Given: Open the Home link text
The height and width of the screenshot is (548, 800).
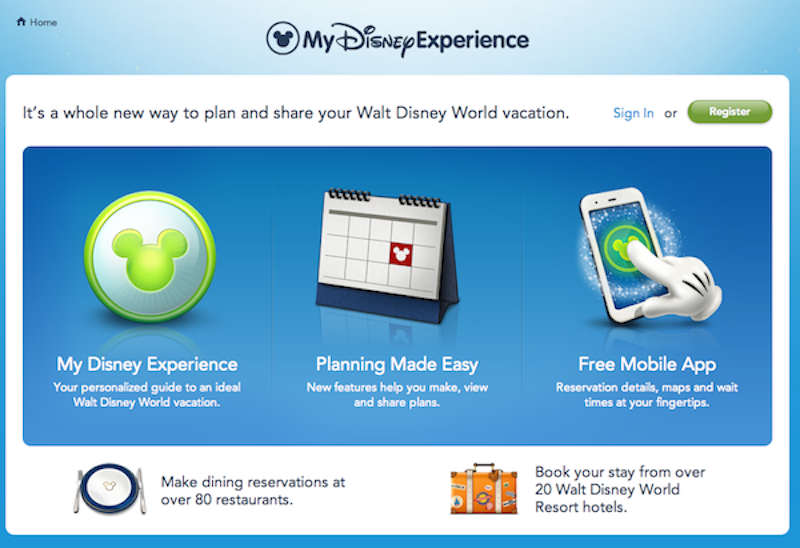Looking at the screenshot, I should click(x=43, y=22).
